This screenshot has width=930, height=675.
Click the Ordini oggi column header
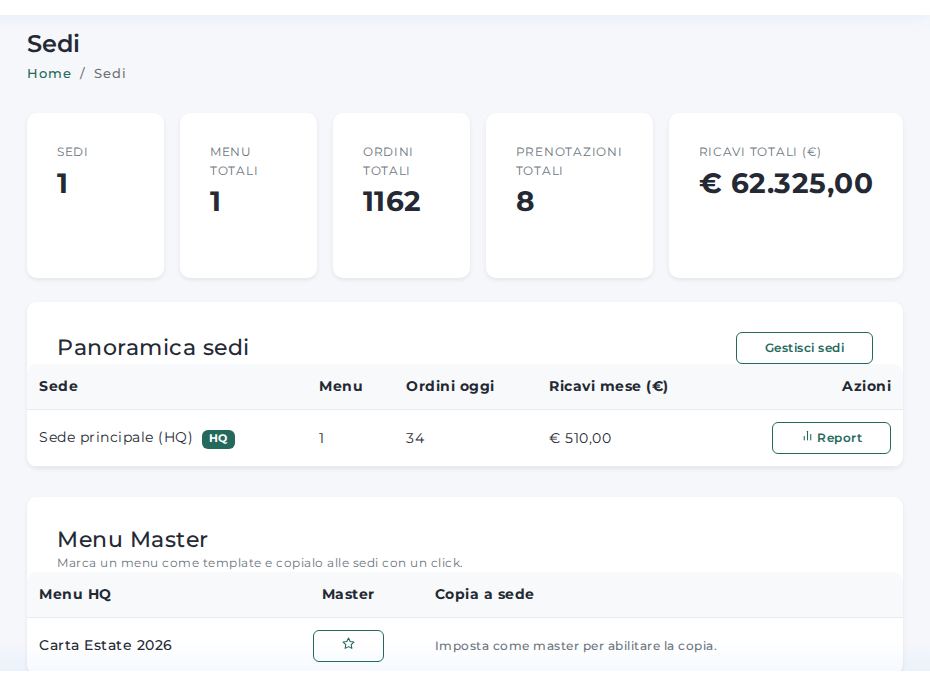point(450,386)
